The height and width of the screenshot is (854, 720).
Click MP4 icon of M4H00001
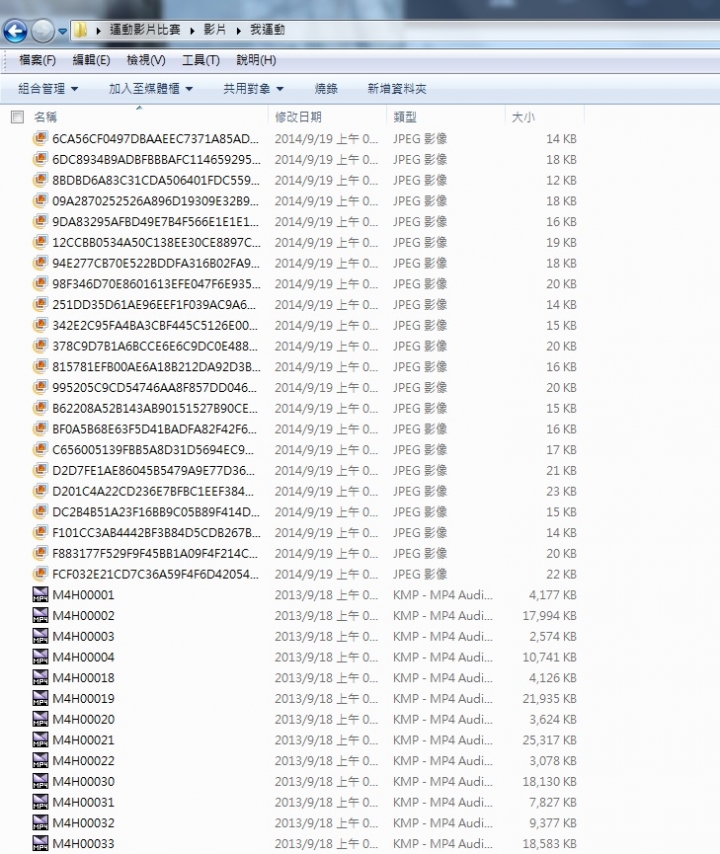click(40, 595)
